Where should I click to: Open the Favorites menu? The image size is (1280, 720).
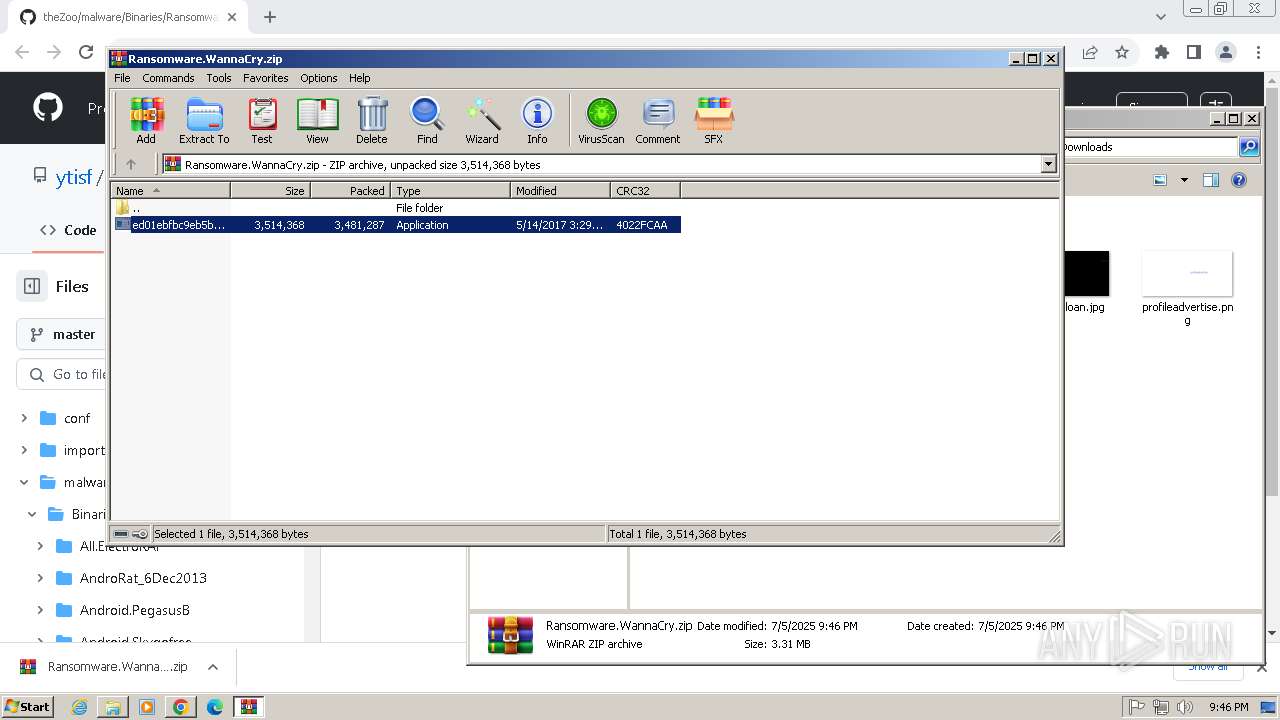coord(266,78)
